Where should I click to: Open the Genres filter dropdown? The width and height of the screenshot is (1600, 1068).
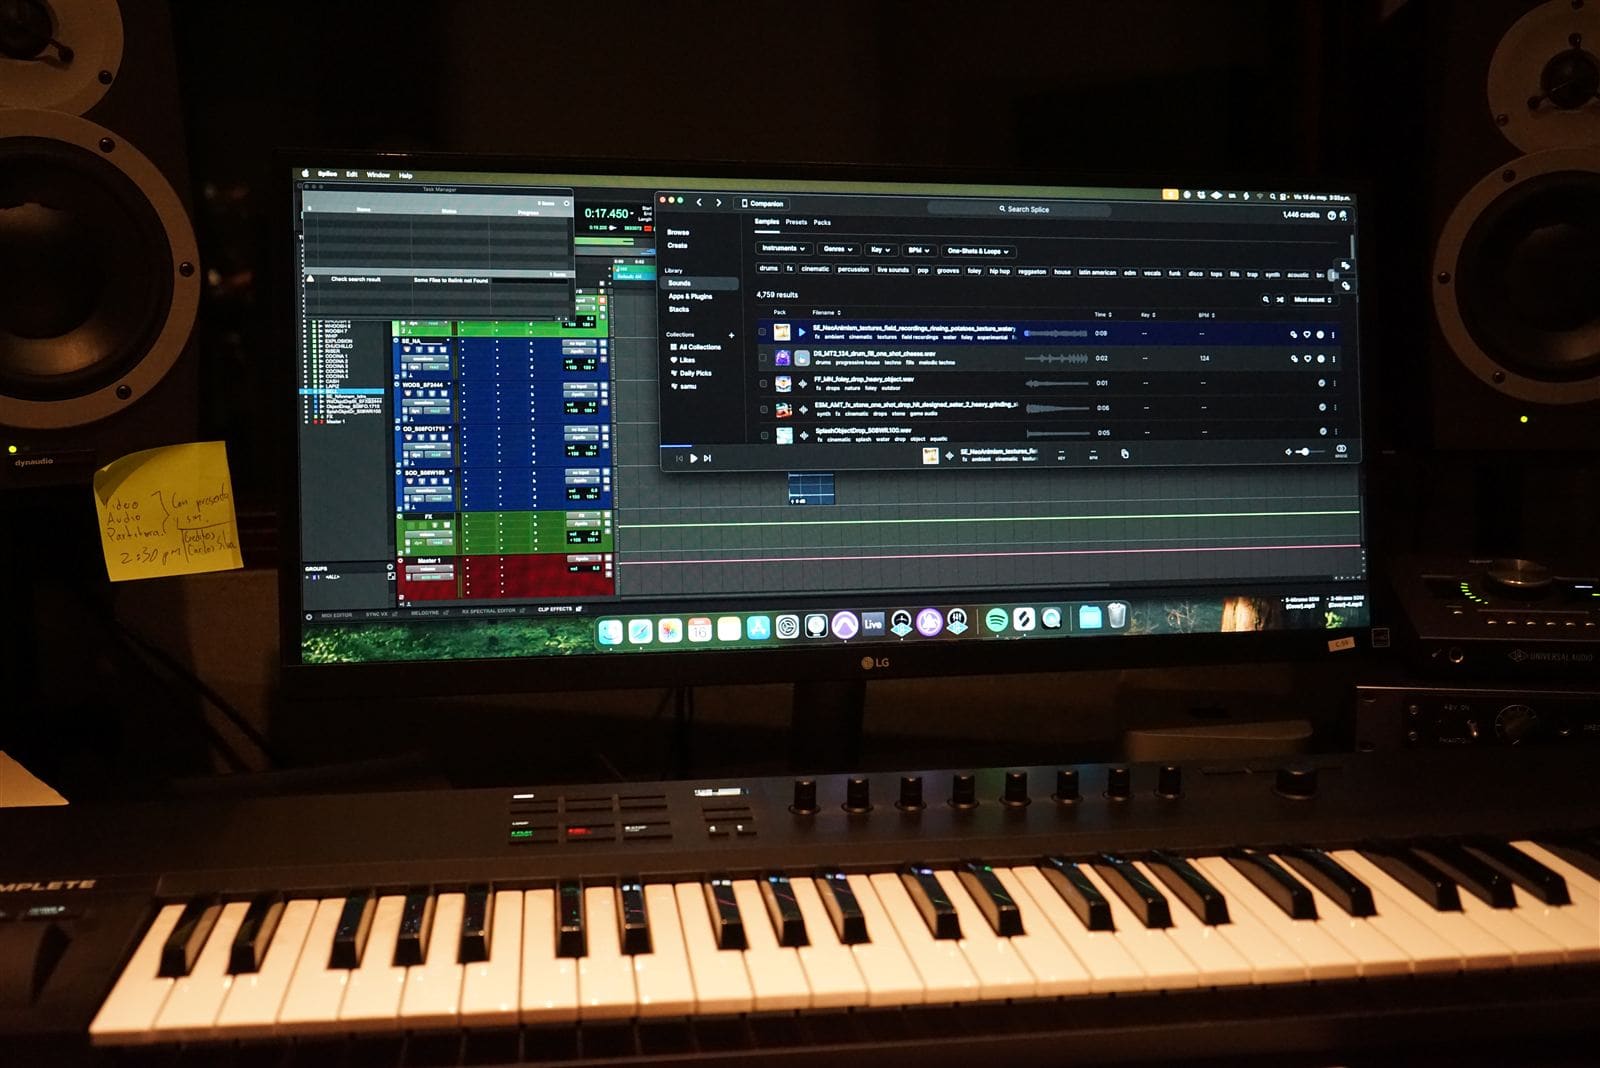coord(838,249)
